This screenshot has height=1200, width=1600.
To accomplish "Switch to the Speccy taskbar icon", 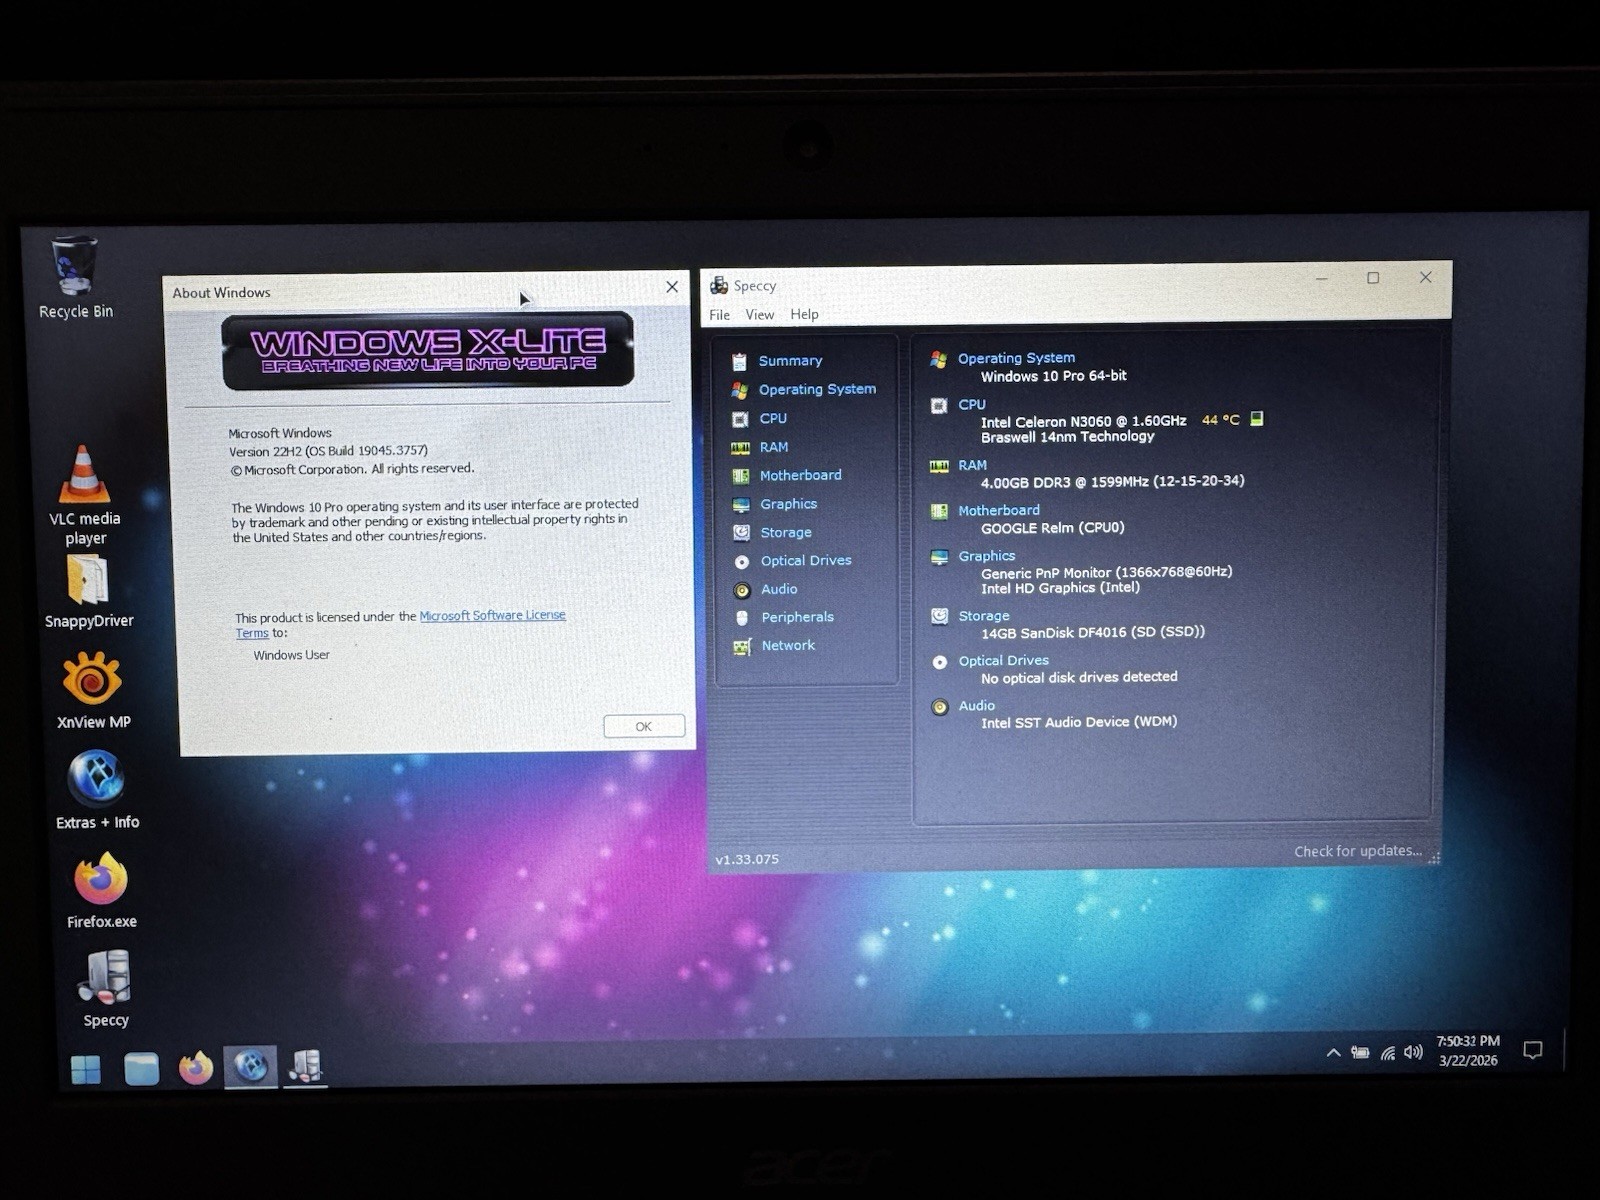I will pyautogui.click(x=305, y=1067).
